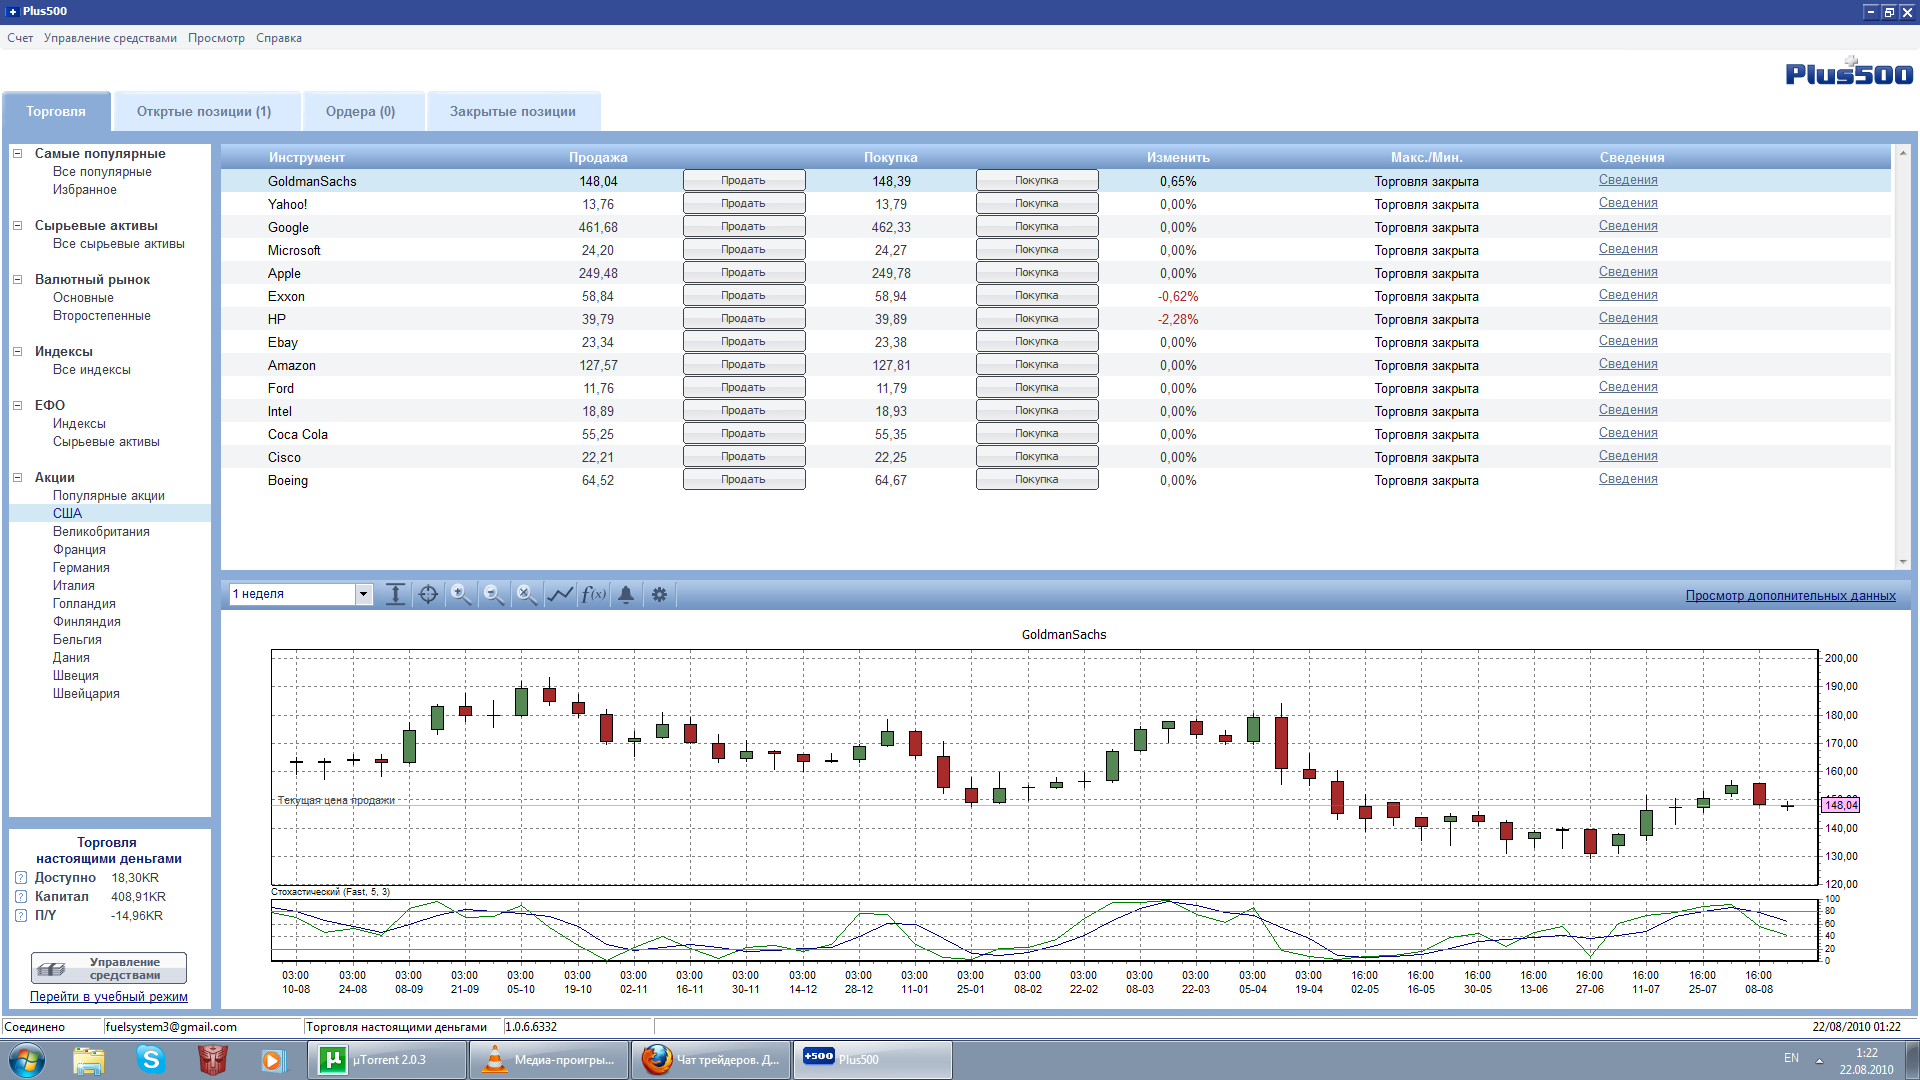Screen dimensions: 1920x1080
Task: Click the crosshair tool in chart toolbar
Action: (428, 595)
